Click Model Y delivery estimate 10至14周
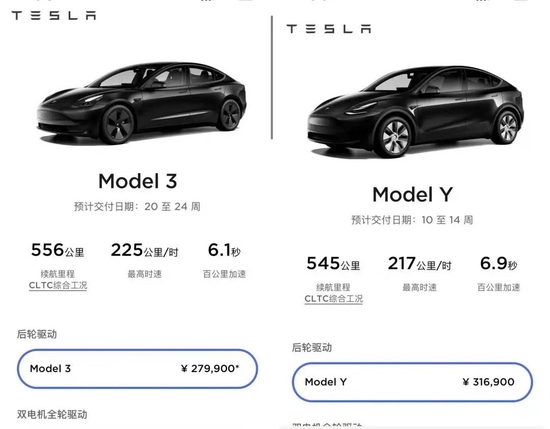The height and width of the screenshot is (429, 550). [x=412, y=220]
